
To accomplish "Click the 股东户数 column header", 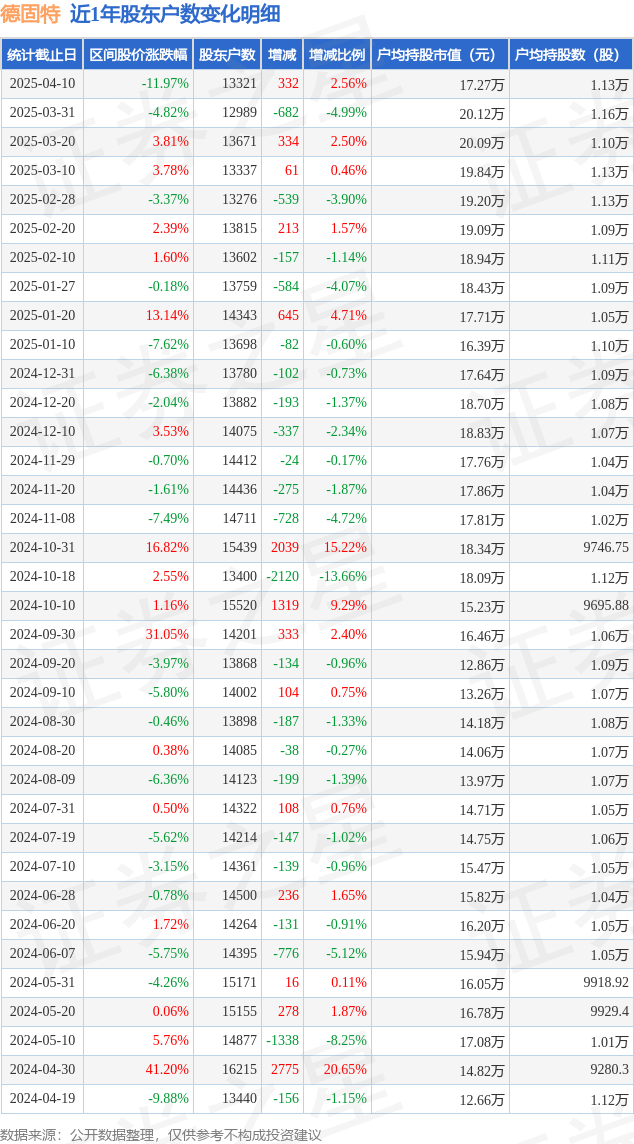I will point(227,55).
